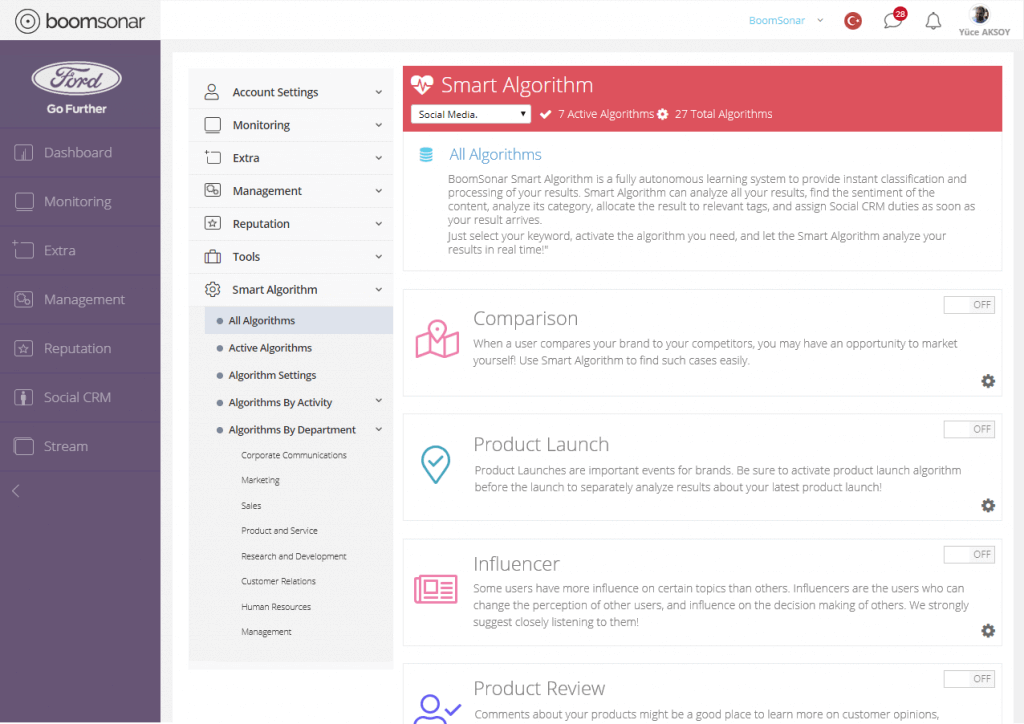The width and height of the screenshot is (1024, 724).
Task: Click the Comparison map pin icon
Action: (437, 339)
